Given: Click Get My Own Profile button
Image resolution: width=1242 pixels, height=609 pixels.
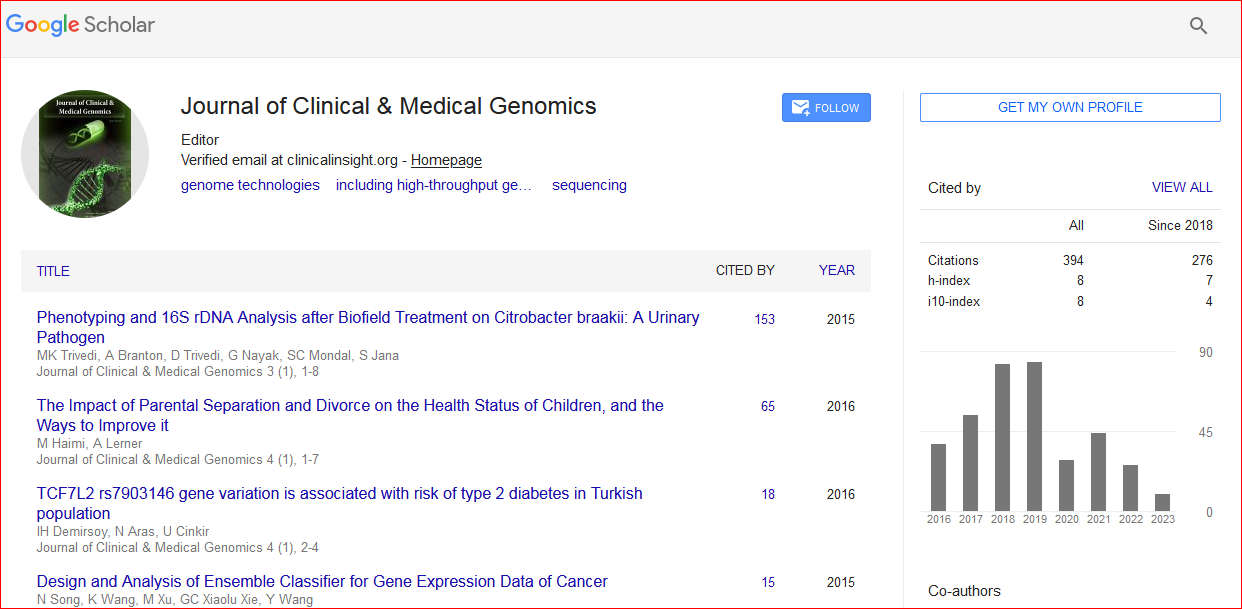Looking at the screenshot, I should pos(1069,107).
